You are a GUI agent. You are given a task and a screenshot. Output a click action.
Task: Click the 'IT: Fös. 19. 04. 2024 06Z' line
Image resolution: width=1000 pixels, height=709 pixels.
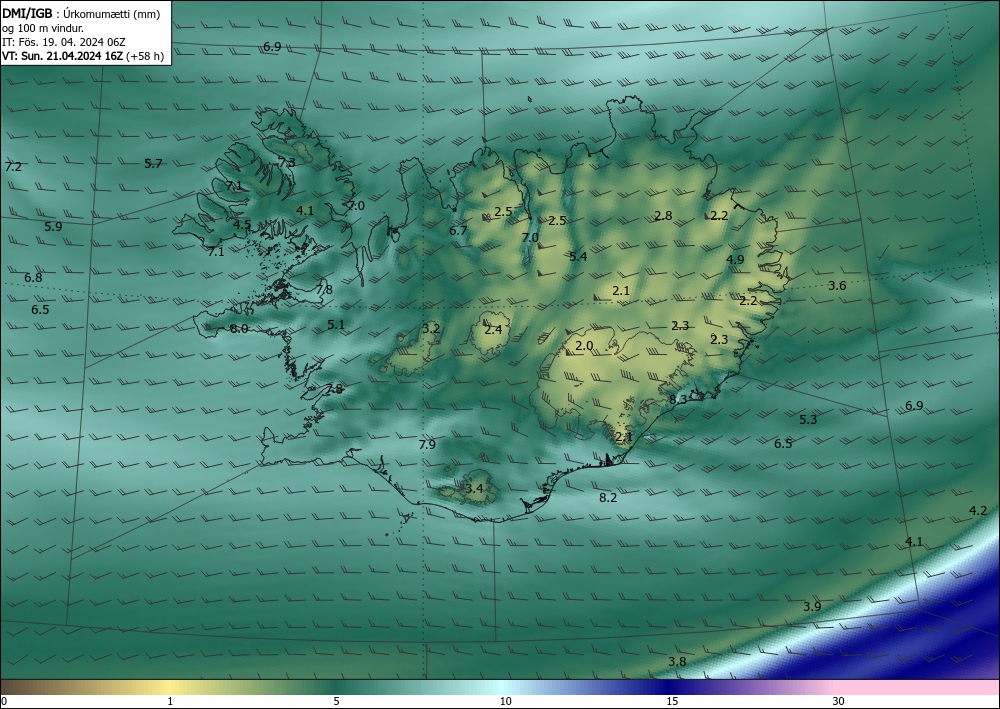(x=64, y=42)
